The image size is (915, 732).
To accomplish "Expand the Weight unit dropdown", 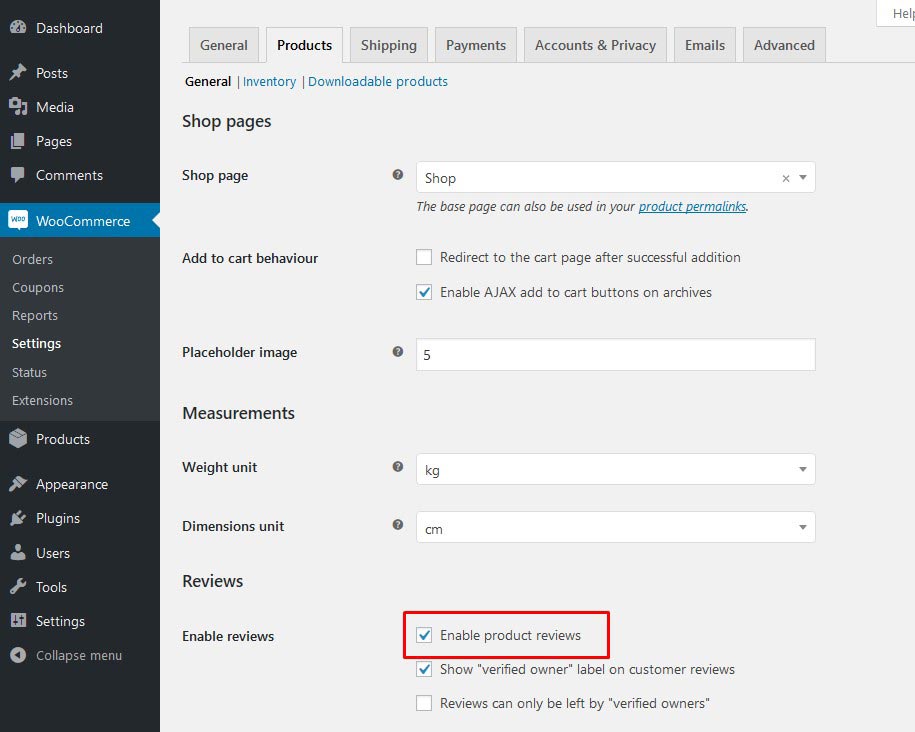I will (615, 469).
